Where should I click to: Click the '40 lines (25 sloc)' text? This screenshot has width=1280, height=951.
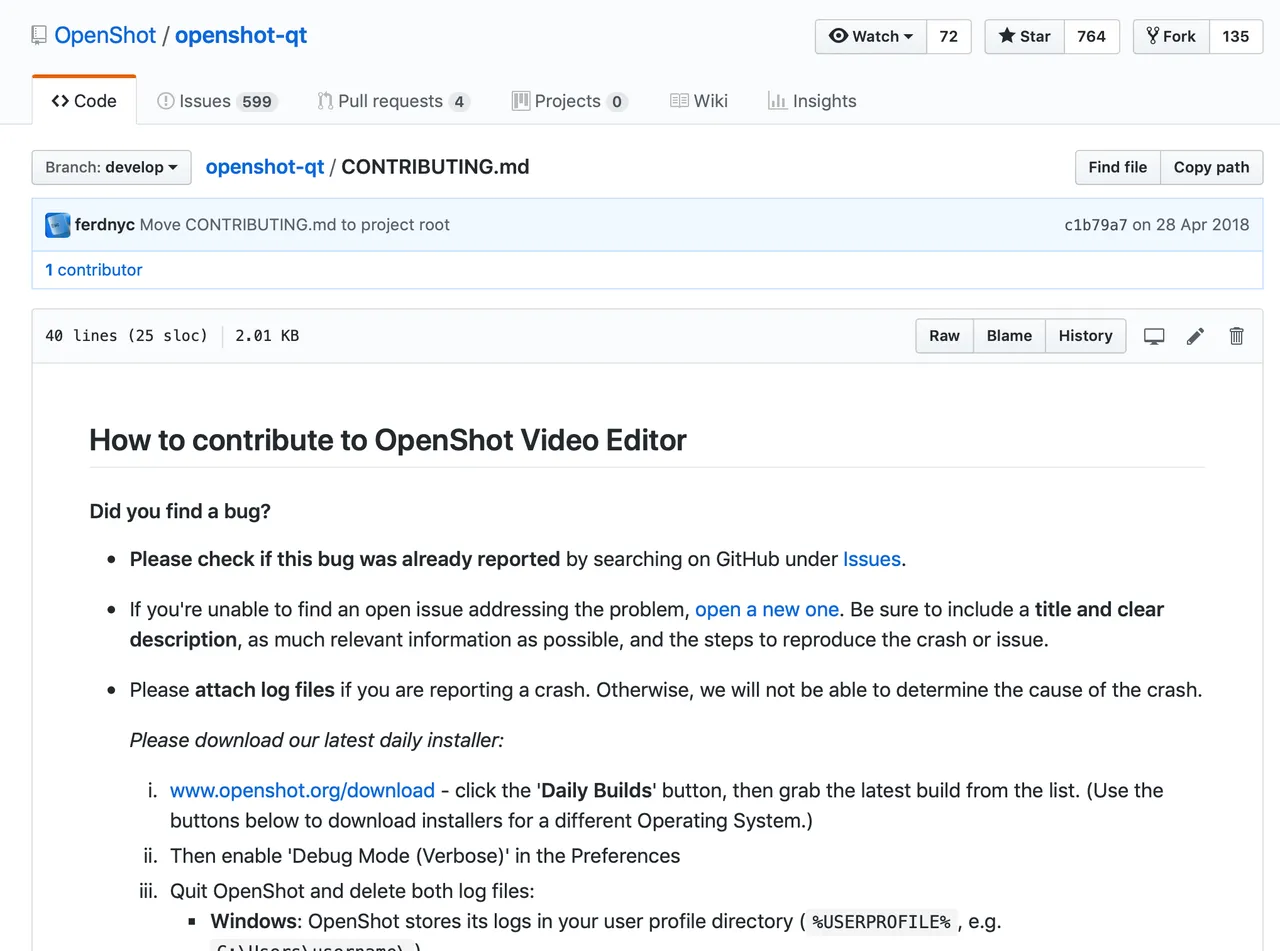click(126, 336)
